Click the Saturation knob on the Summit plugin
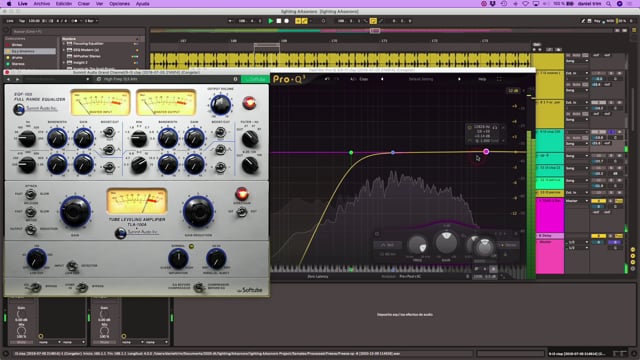Screen dimensions: 640x360 pyautogui.click(x=178, y=259)
